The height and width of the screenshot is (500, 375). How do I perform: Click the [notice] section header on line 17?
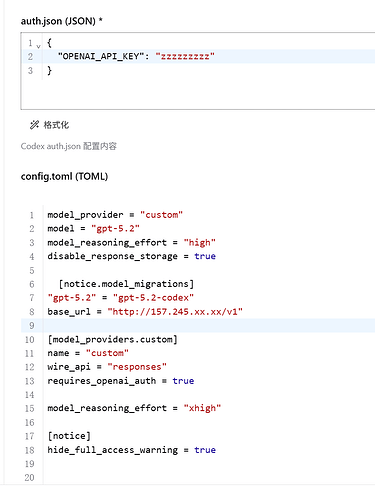(x=69, y=436)
